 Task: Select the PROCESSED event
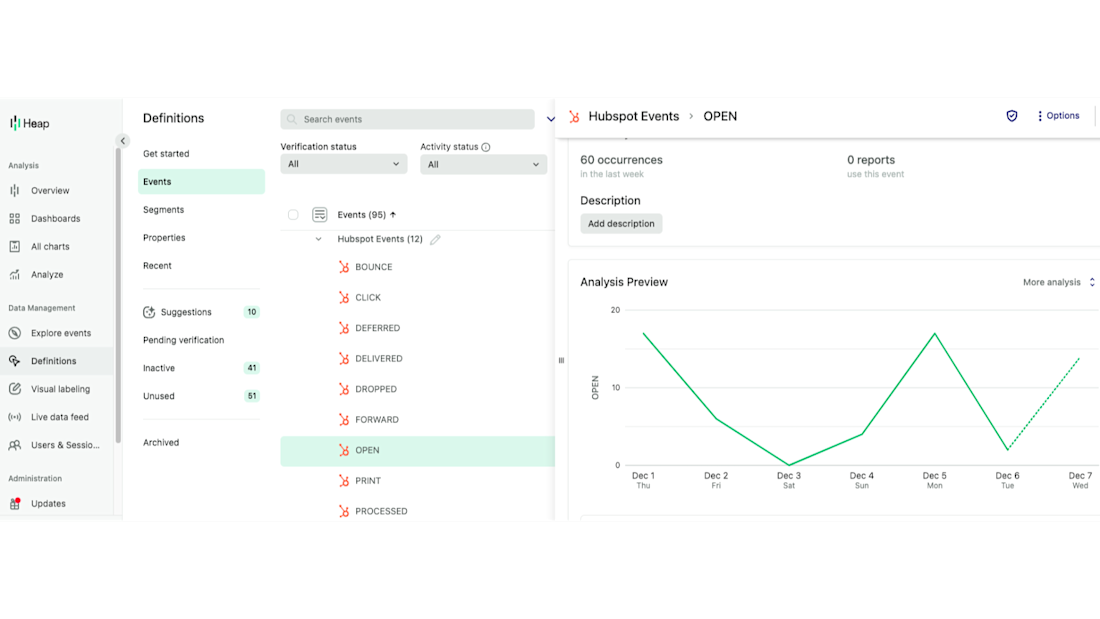[381, 512]
